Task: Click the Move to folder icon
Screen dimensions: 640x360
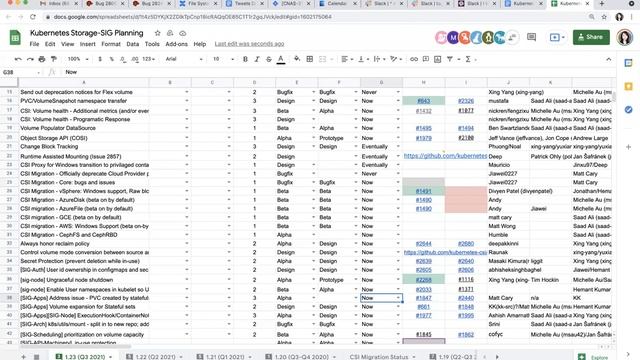Action: (x=170, y=33)
